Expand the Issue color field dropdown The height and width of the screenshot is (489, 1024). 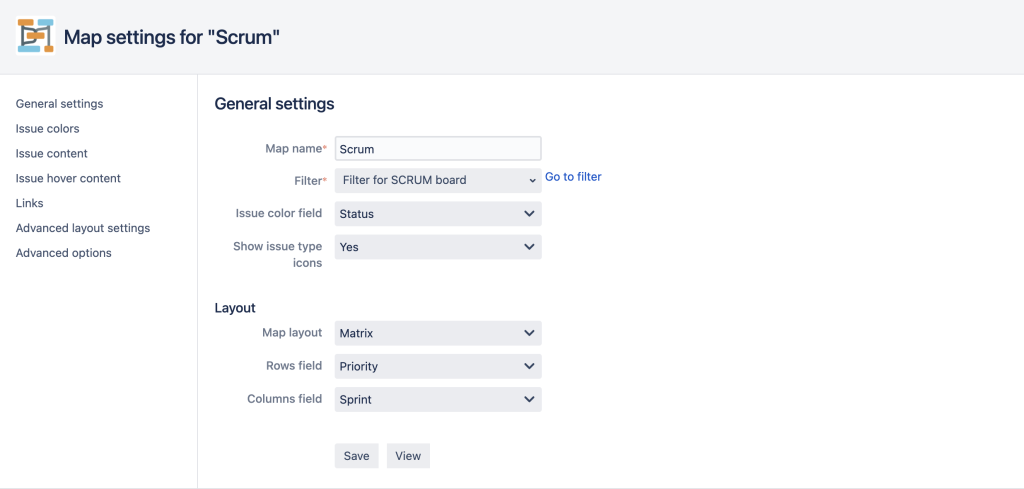click(438, 213)
